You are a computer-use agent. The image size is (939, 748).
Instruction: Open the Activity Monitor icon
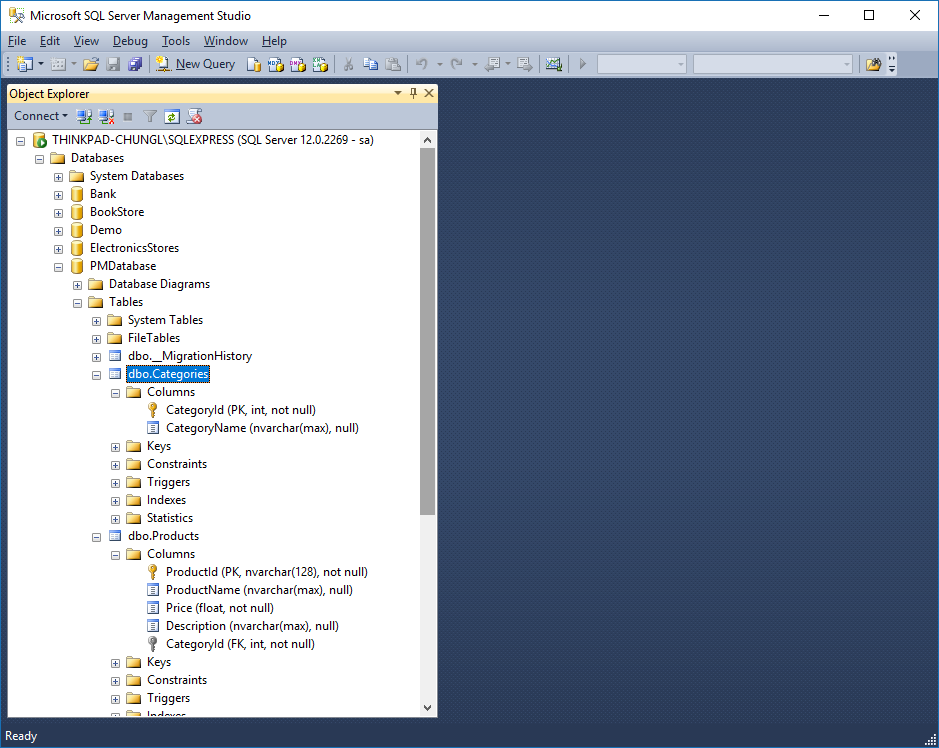point(553,64)
